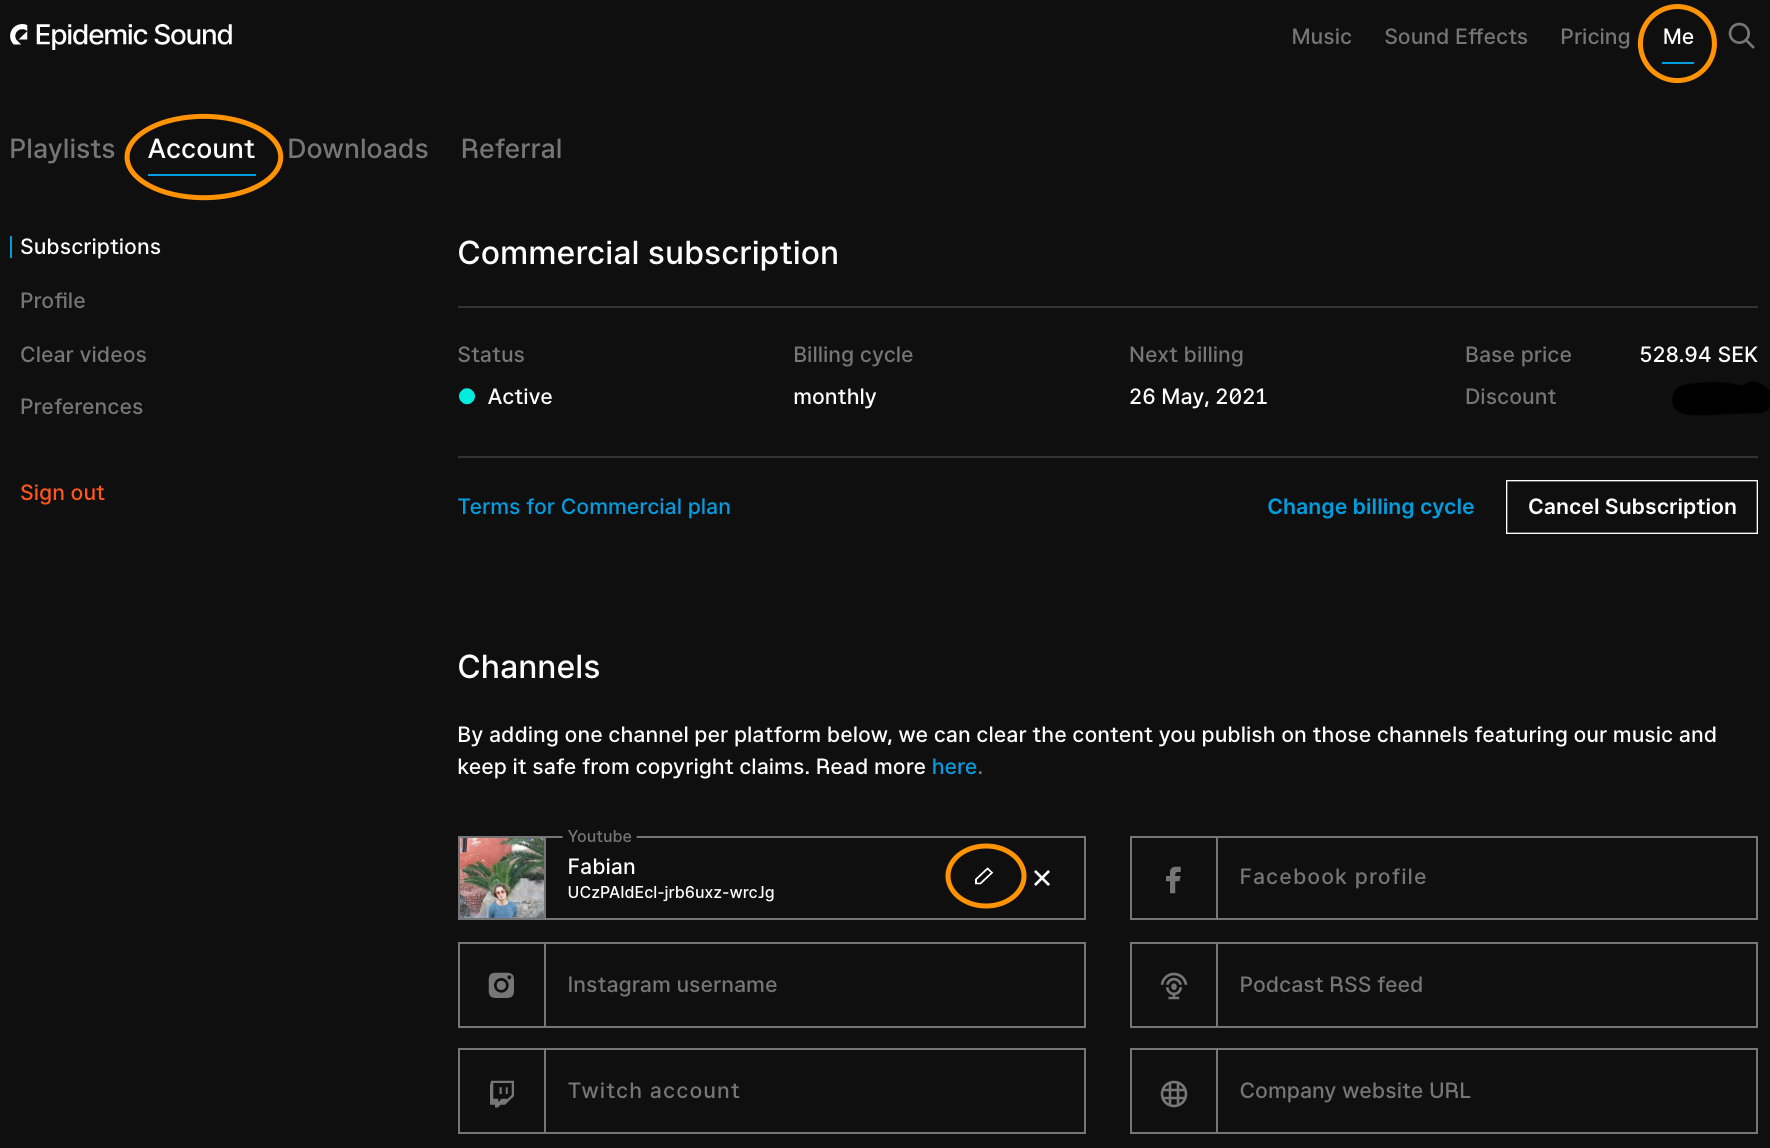Open Terms for Commercial plan link

click(594, 507)
